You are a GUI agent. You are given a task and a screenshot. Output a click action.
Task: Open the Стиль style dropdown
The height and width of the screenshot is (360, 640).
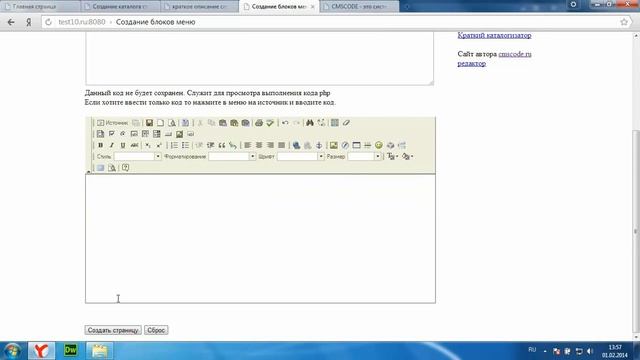point(138,156)
